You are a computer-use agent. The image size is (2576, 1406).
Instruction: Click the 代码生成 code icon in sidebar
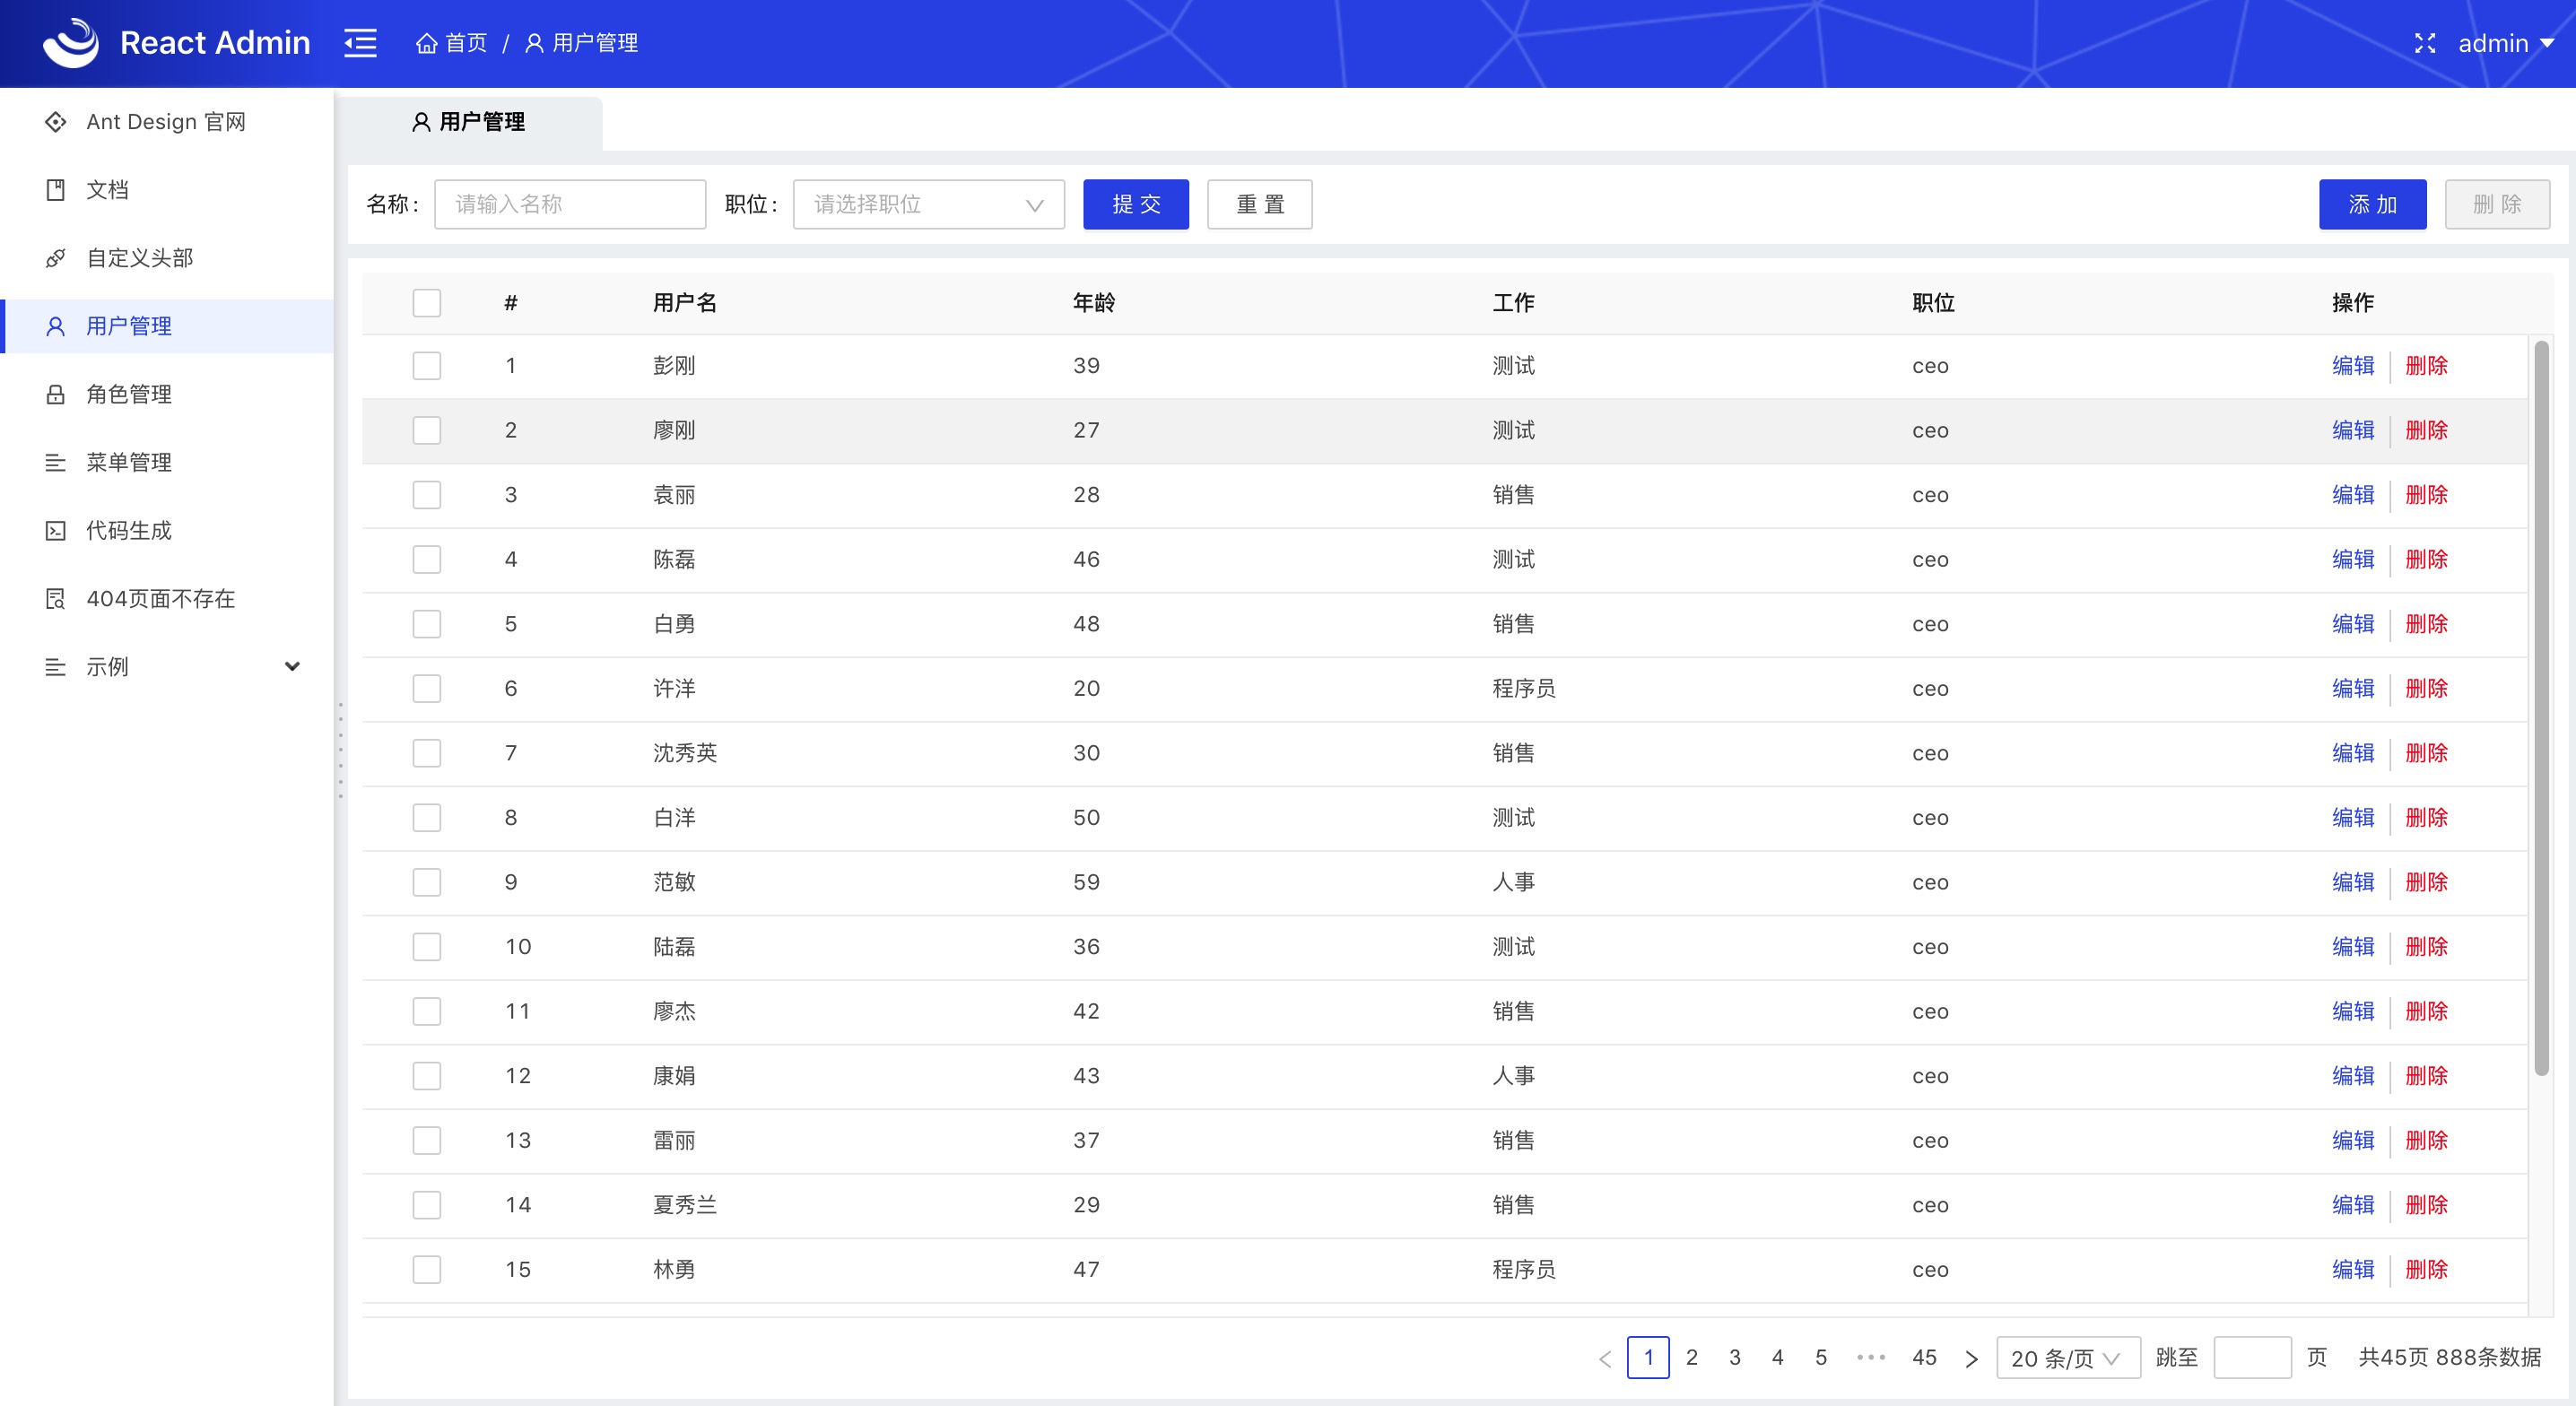coord(56,530)
